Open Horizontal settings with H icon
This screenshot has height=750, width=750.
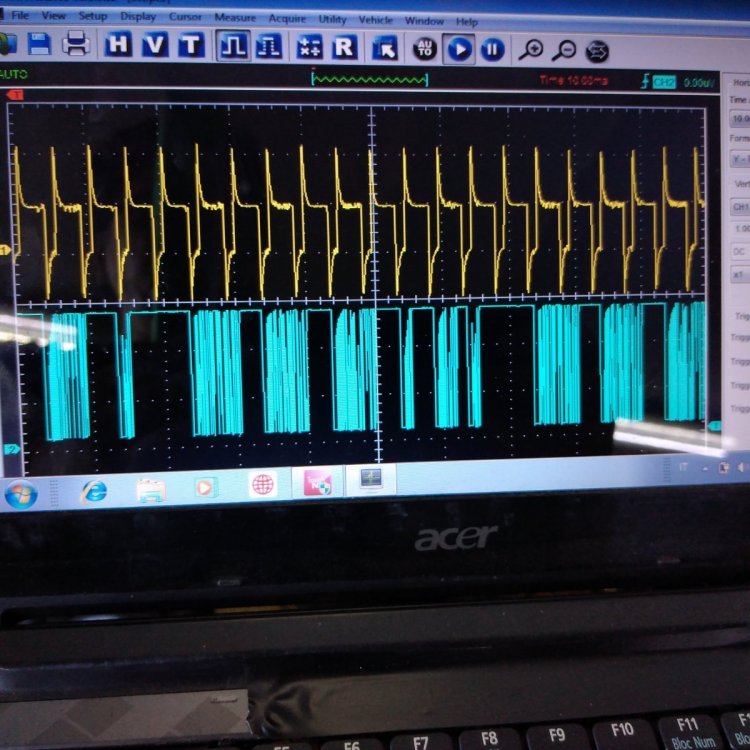(x=119, y=45)
